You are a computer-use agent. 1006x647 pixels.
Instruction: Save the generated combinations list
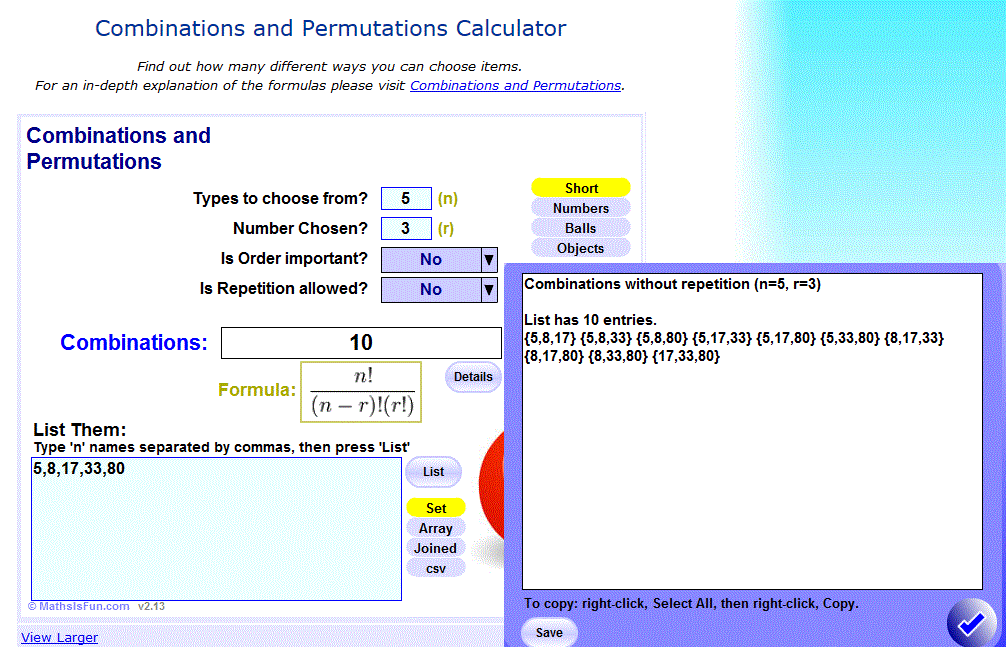pos(548,632)
